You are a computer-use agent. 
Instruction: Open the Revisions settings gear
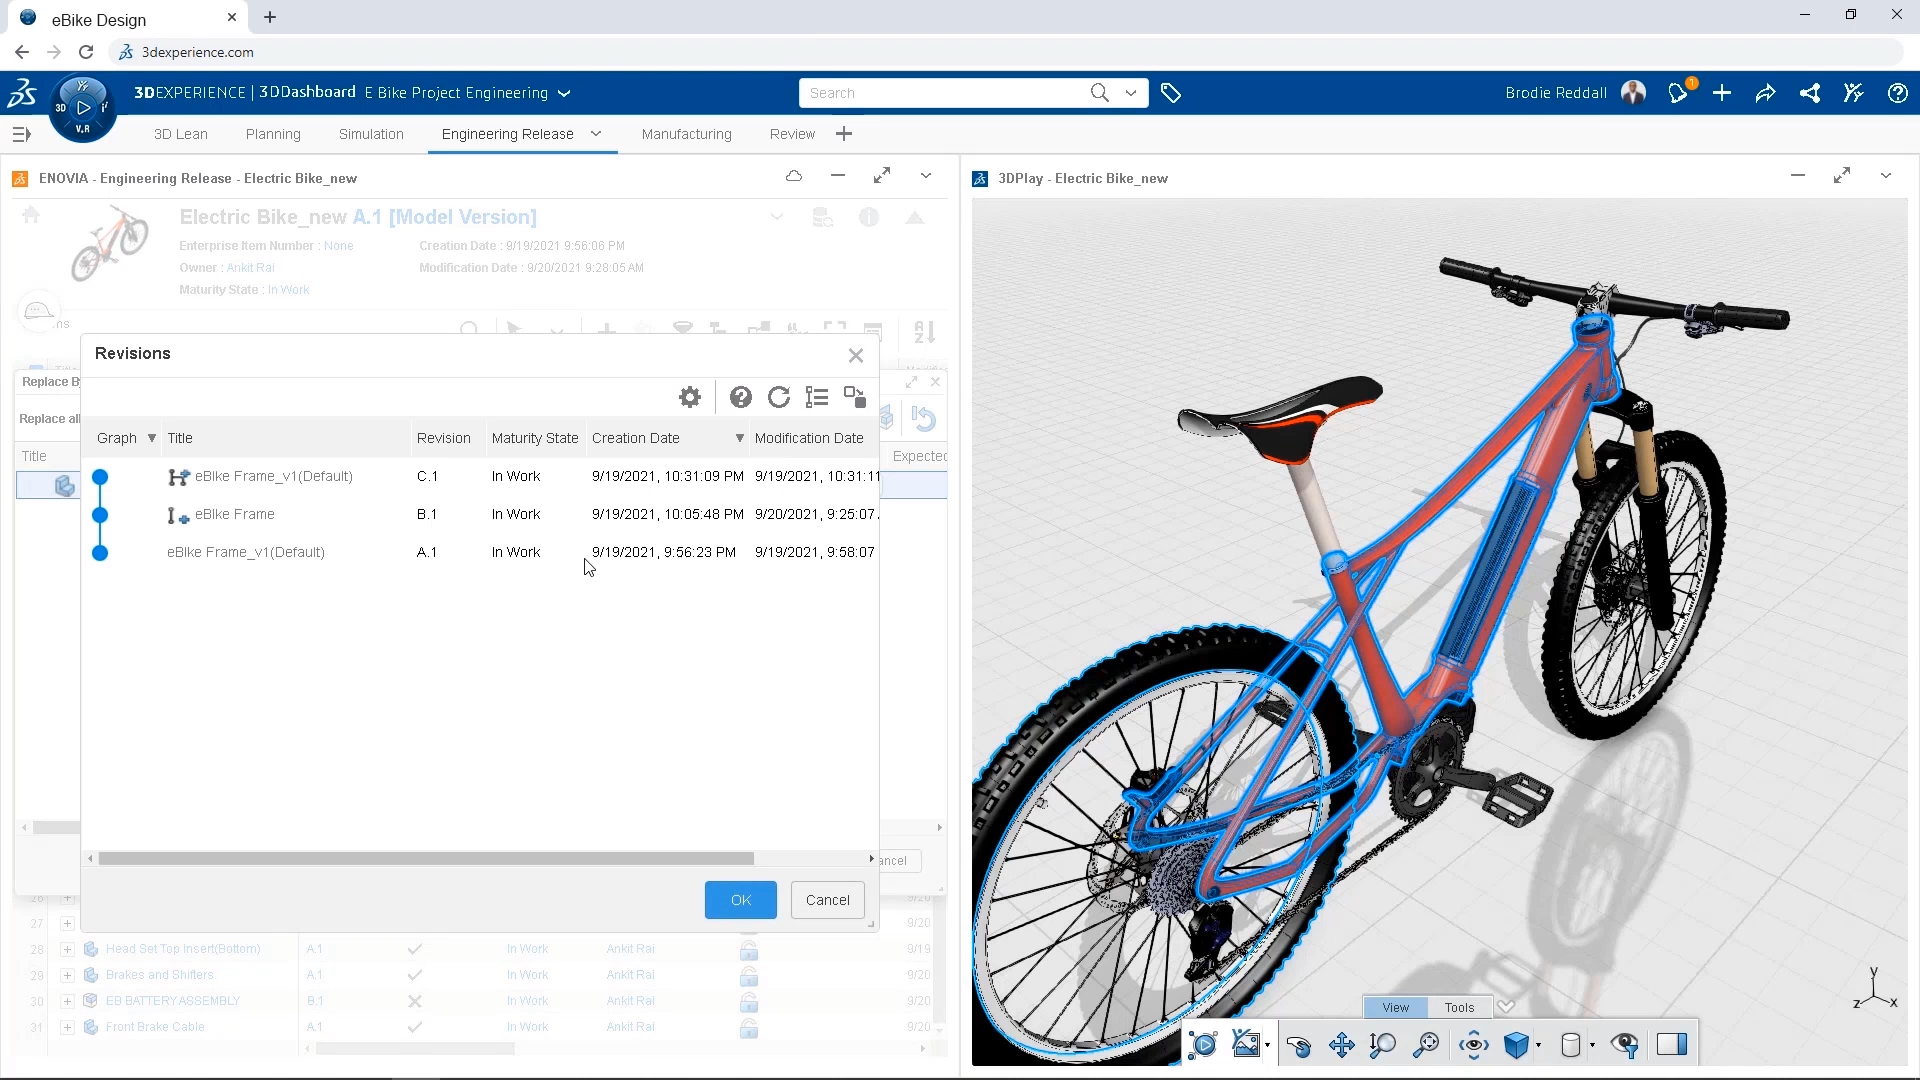(689, 396)
